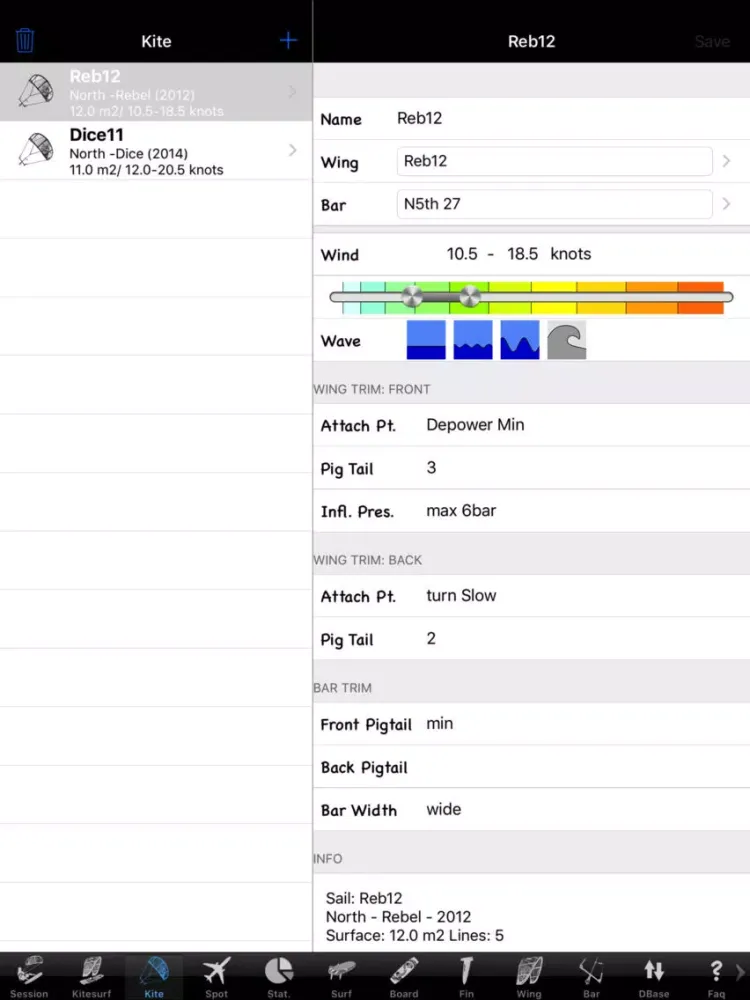Open the Surf tab

click(x=341, y=976)
